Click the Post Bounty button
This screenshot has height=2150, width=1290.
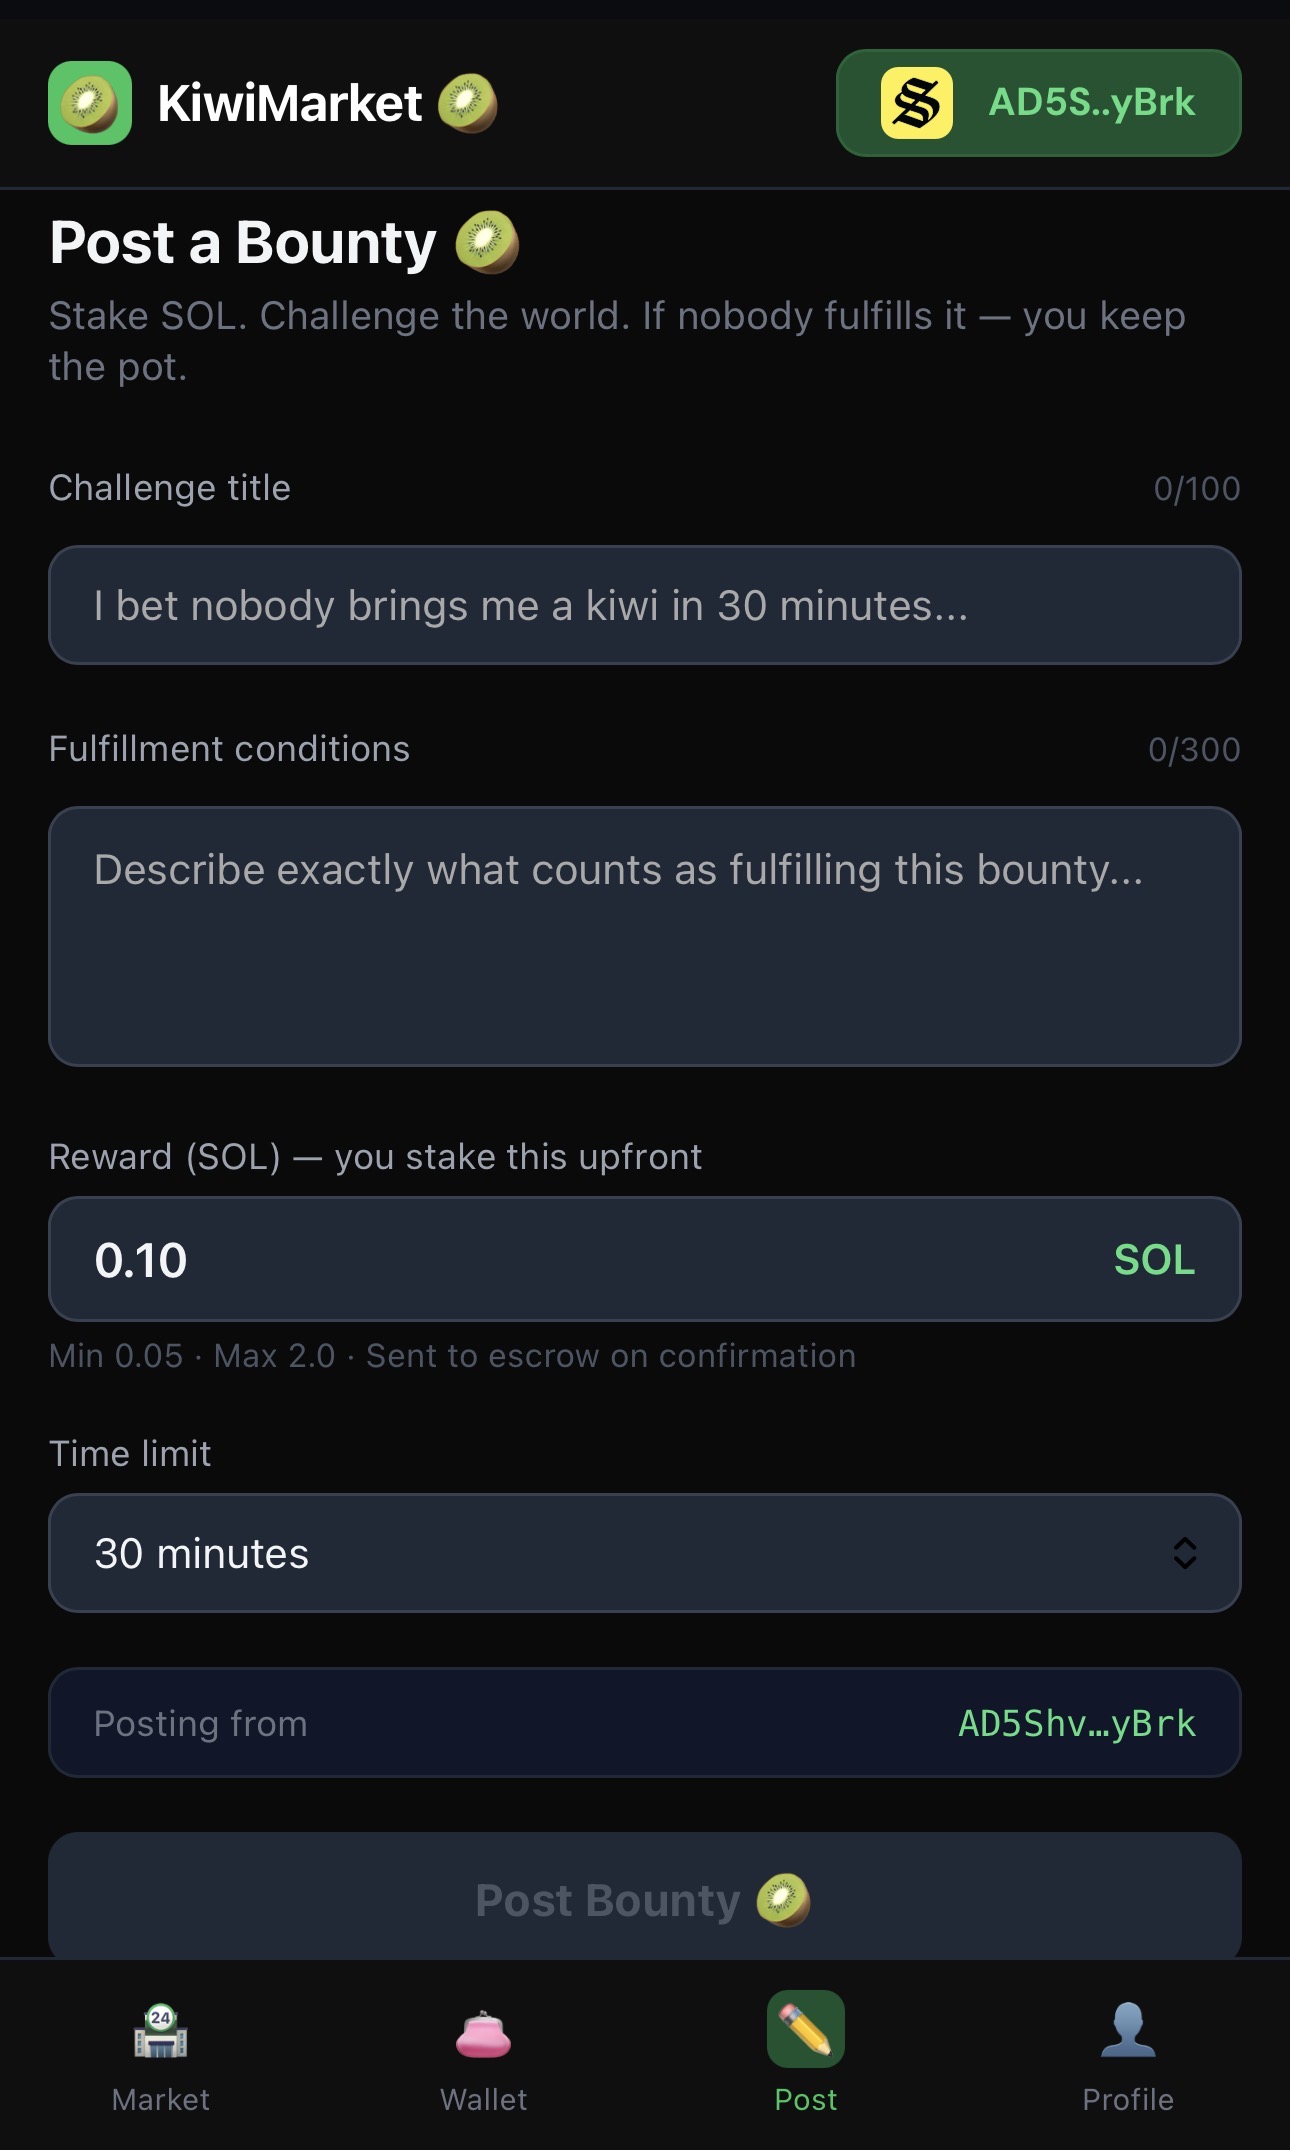point(645,1897)
